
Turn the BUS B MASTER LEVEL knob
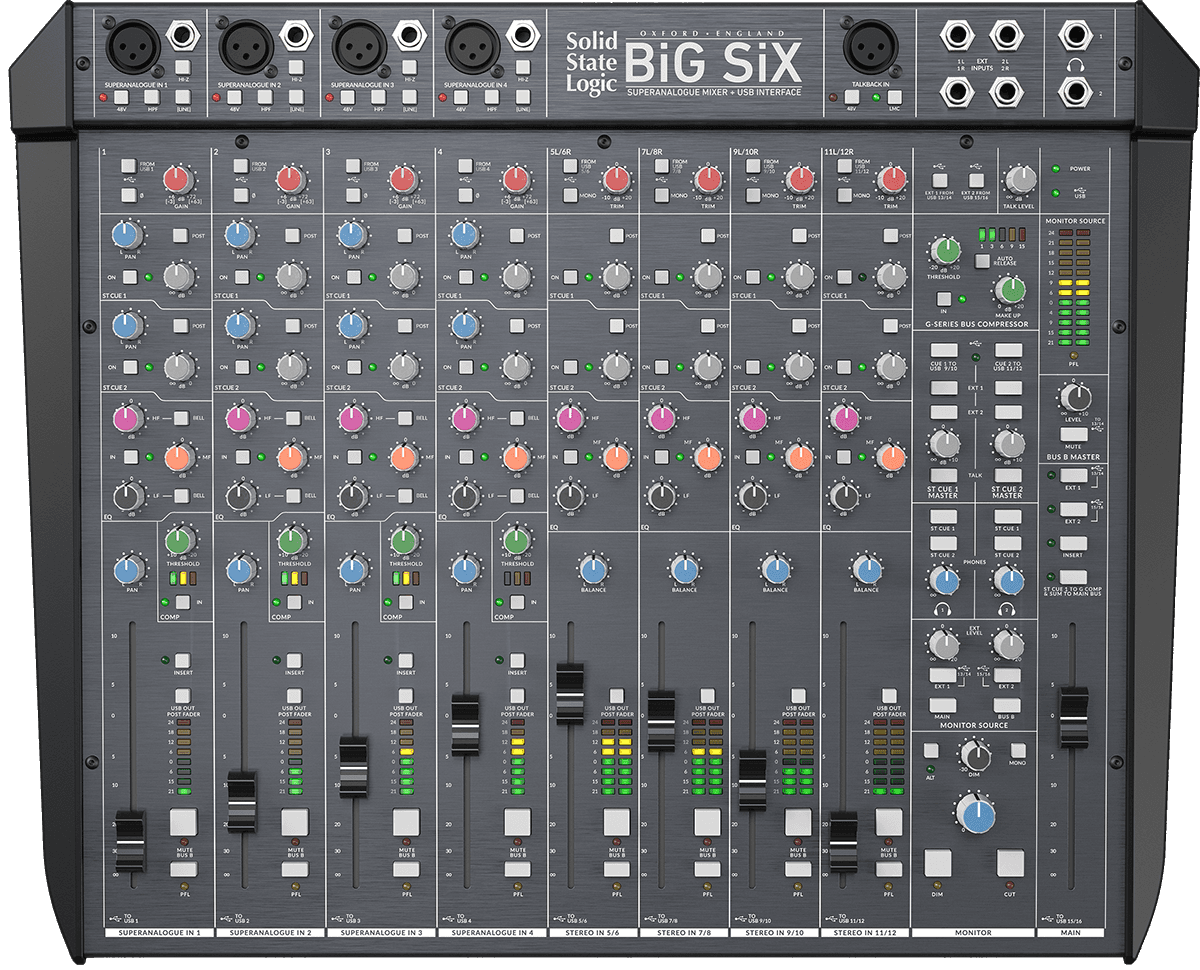click(1075, 398)
